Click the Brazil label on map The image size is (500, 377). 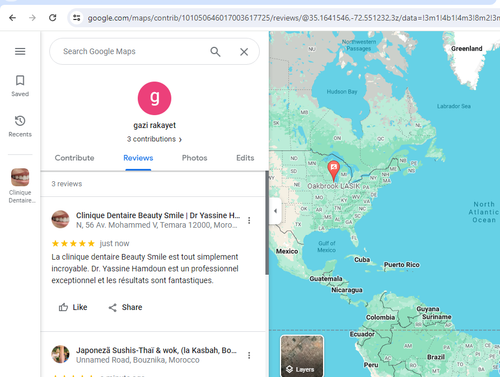(x=436, y=357)
